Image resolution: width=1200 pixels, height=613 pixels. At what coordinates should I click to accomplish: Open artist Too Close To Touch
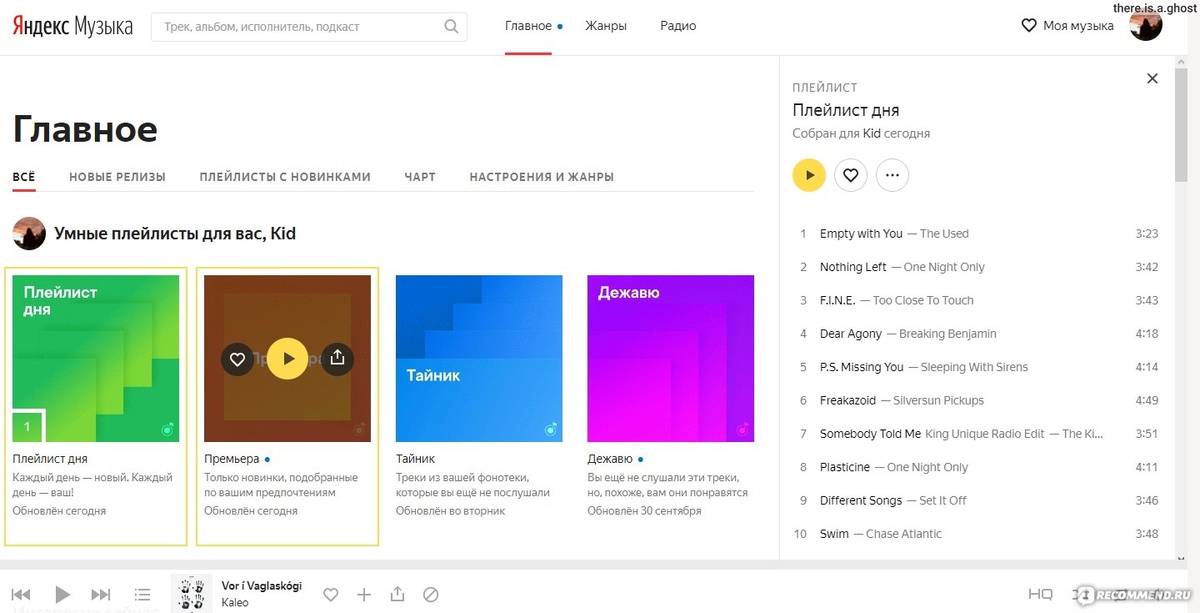923,300
